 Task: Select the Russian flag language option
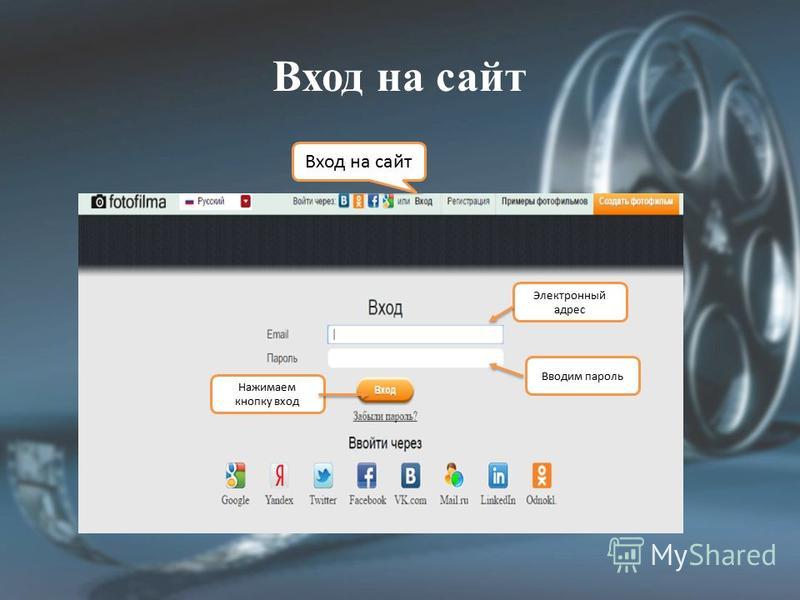pyautogui.click(x=205, y=202)
